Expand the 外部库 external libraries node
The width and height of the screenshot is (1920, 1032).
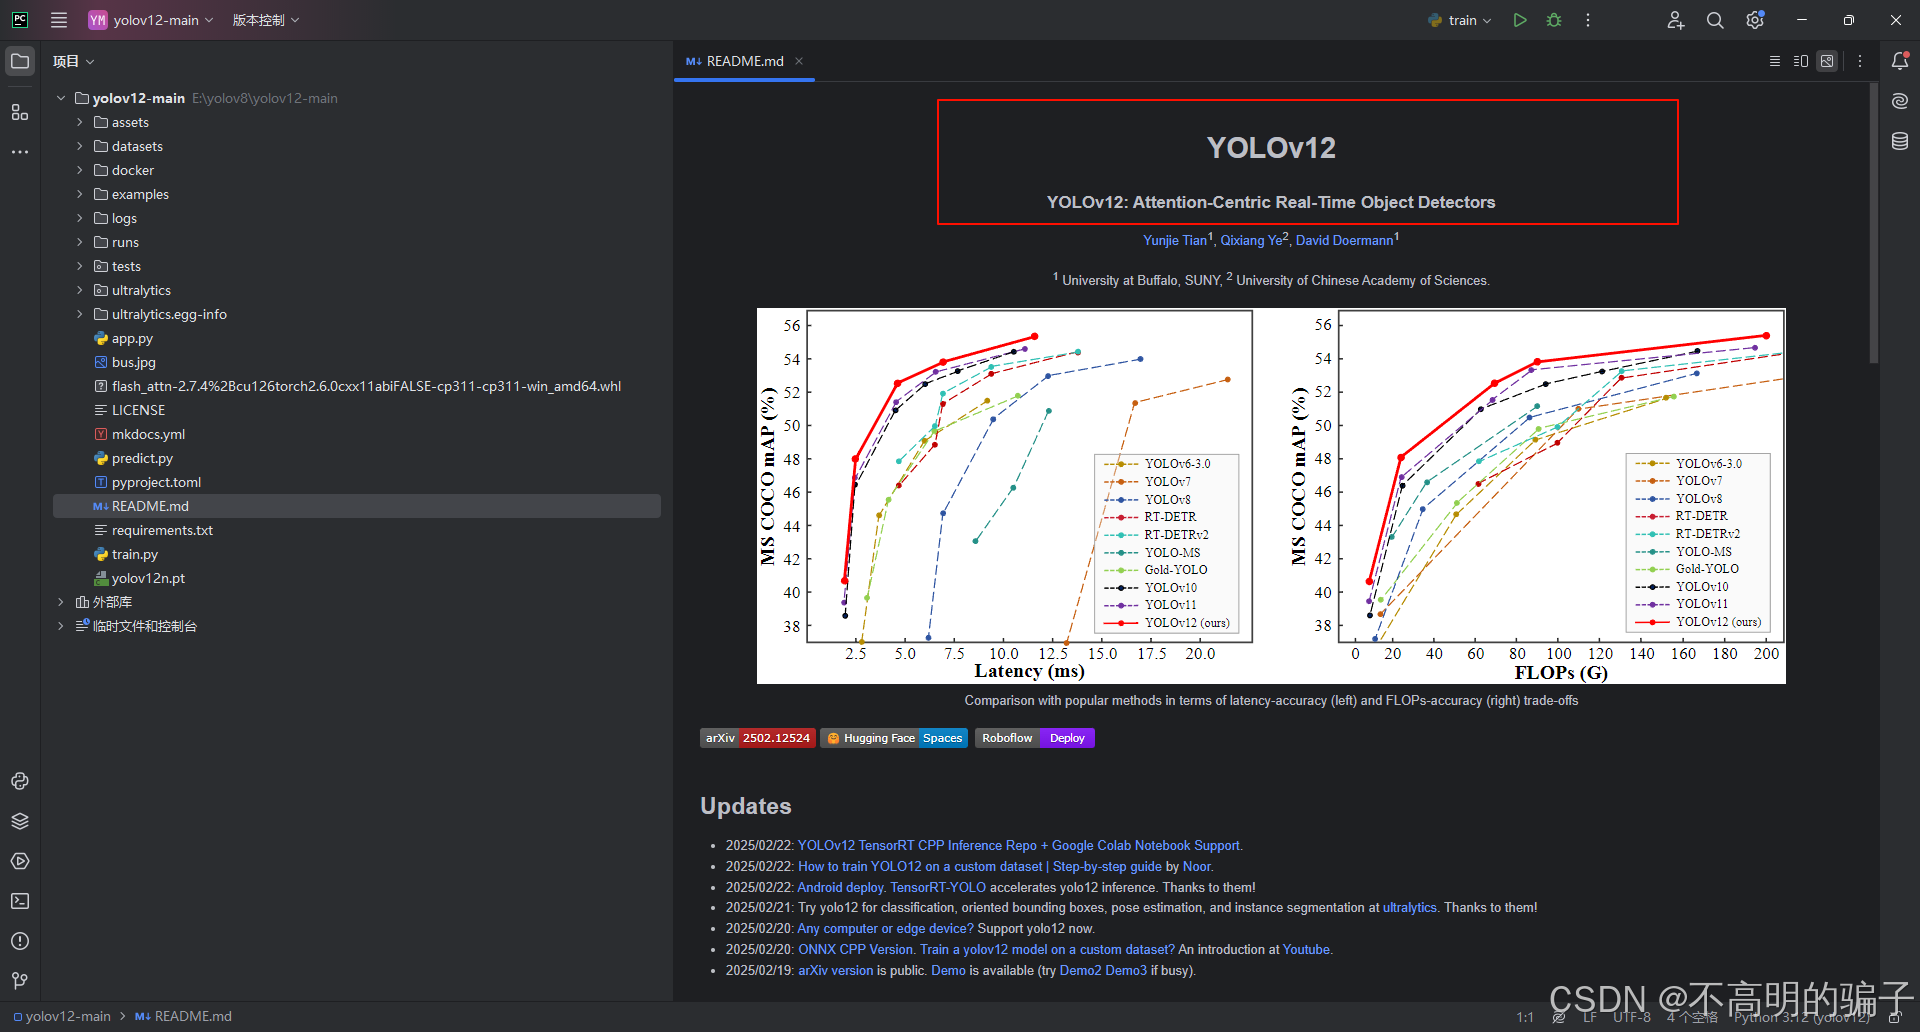tap(61, 602)
